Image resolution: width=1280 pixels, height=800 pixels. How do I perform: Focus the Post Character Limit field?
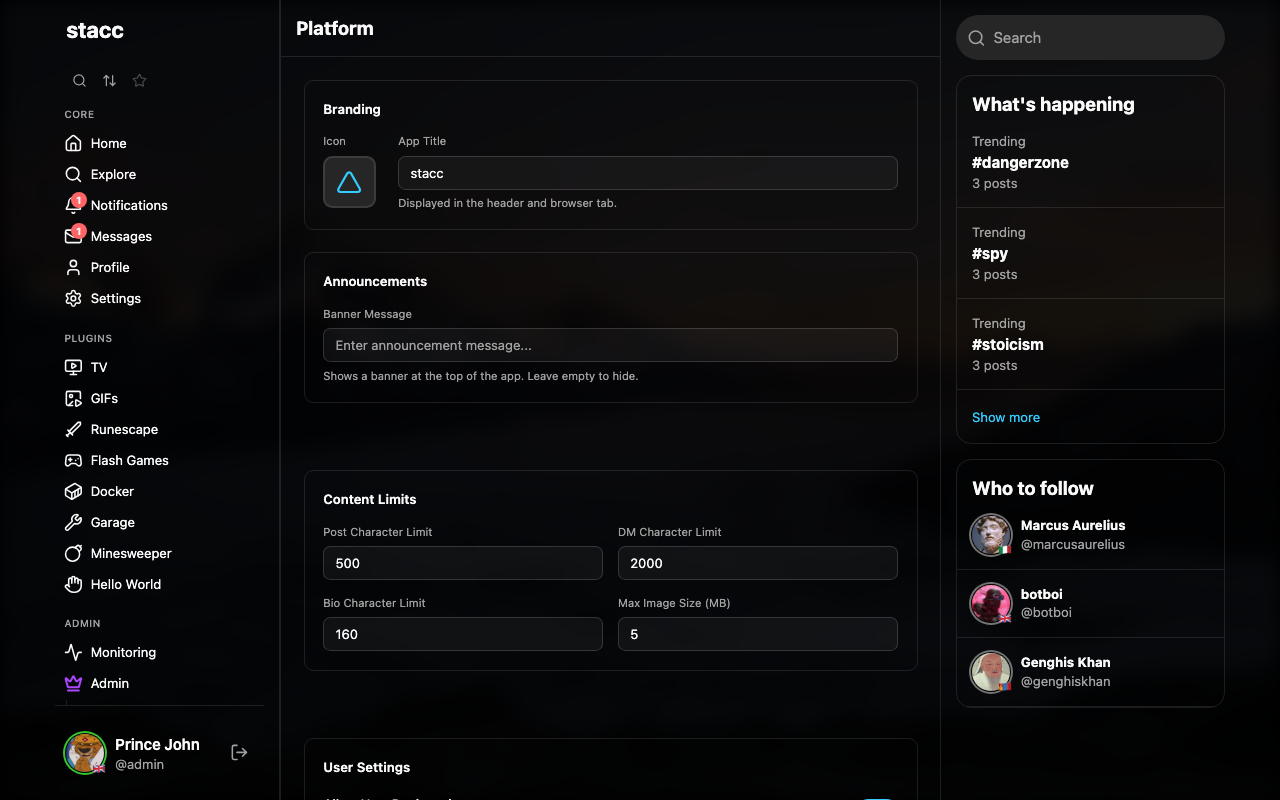click(462, 563)
